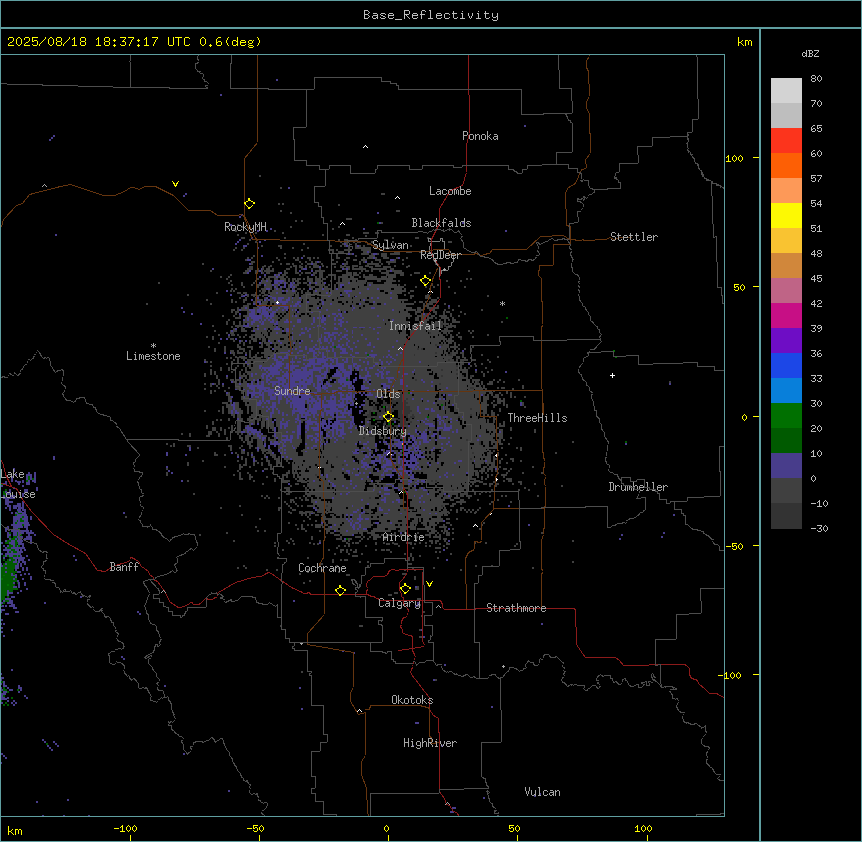Screen dimensions: 862x842
Task: Pick the orange 57-60 dBZ legend swatch
Action: pos(786,165)
